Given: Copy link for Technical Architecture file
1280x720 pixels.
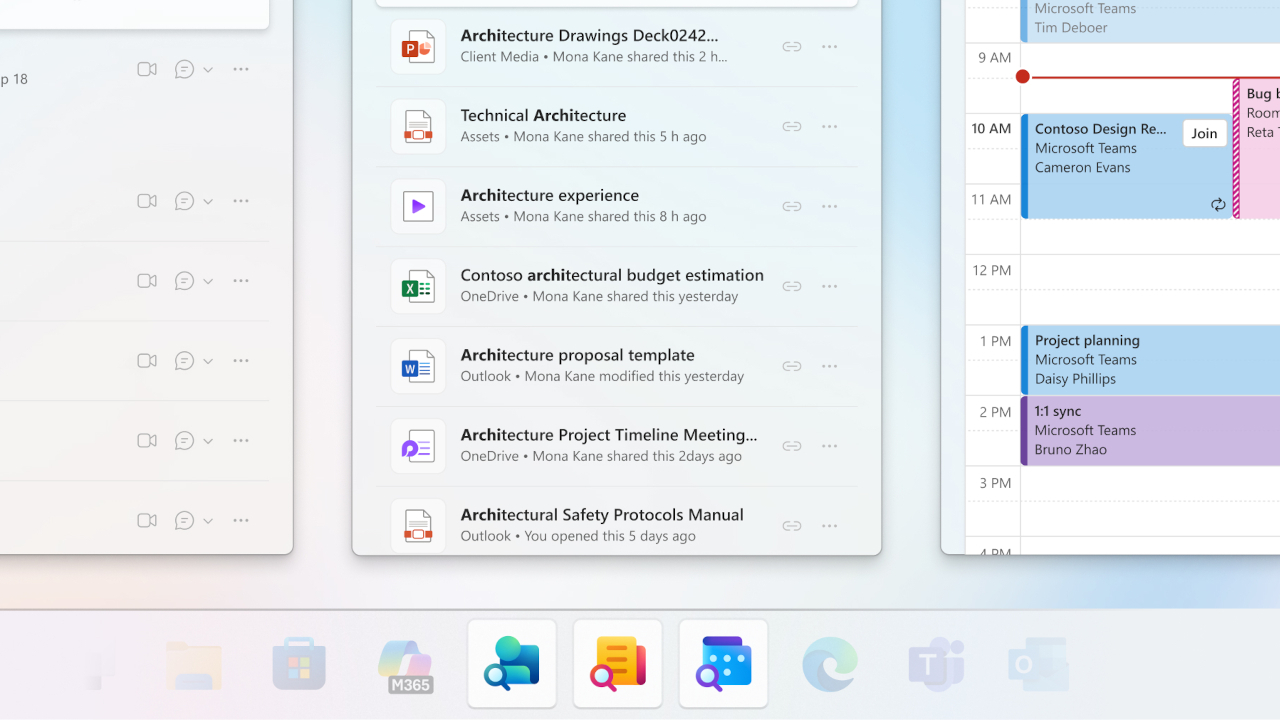Looking at the screenshot, I should click(791, 127).
